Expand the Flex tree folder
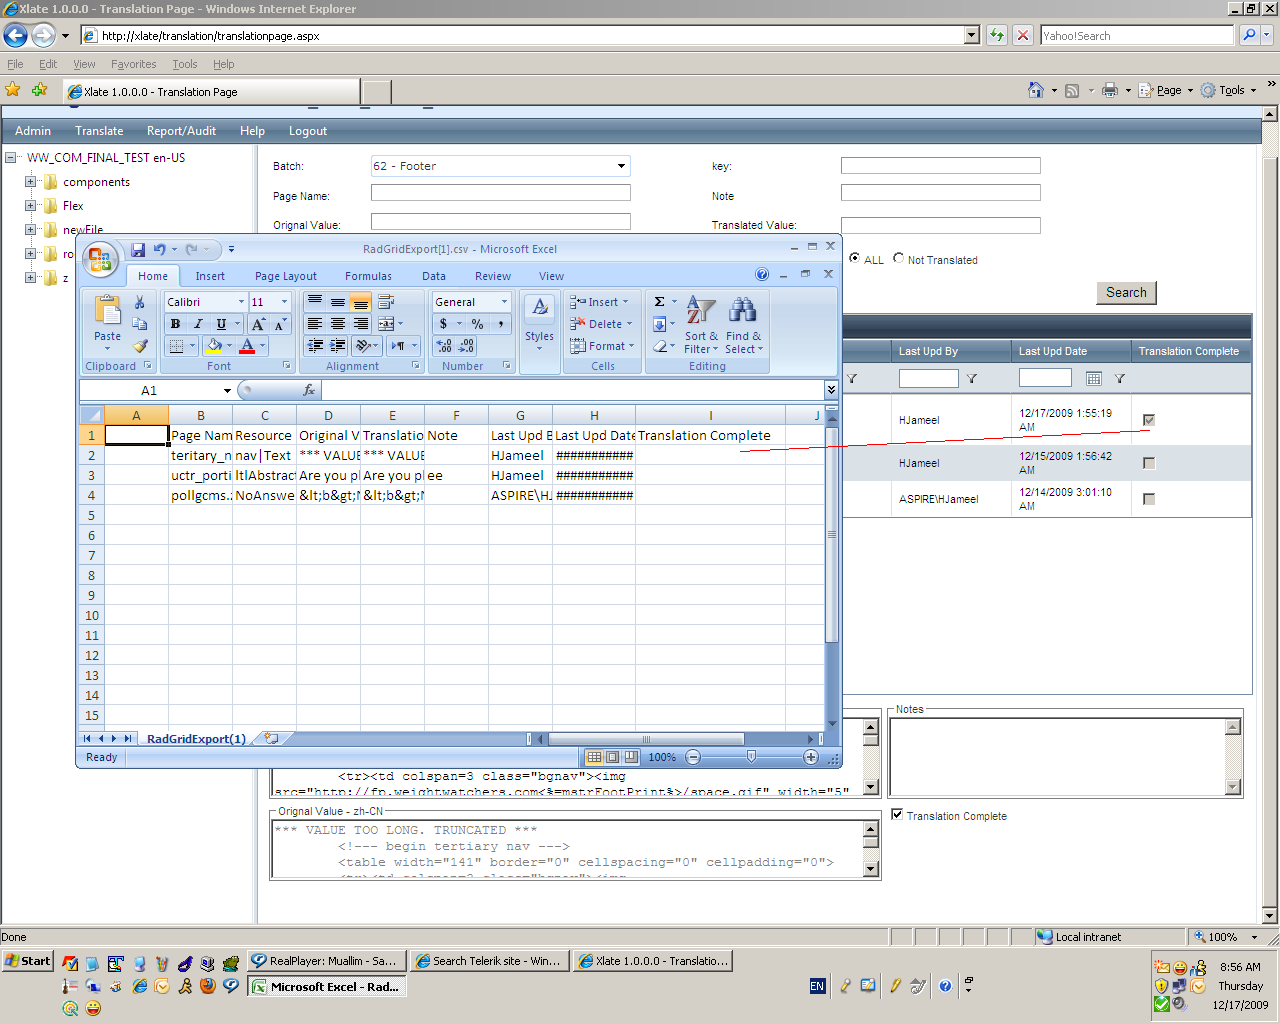The image size is (1280, 1024). pos(30,206)
